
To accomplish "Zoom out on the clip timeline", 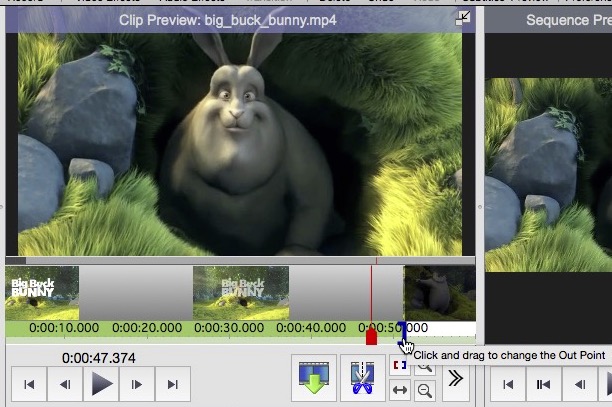I will coord(425,391).
